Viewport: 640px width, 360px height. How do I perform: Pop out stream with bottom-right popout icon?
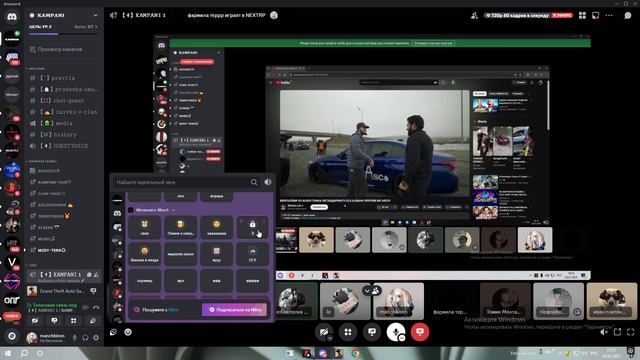(x=617, y=332)
